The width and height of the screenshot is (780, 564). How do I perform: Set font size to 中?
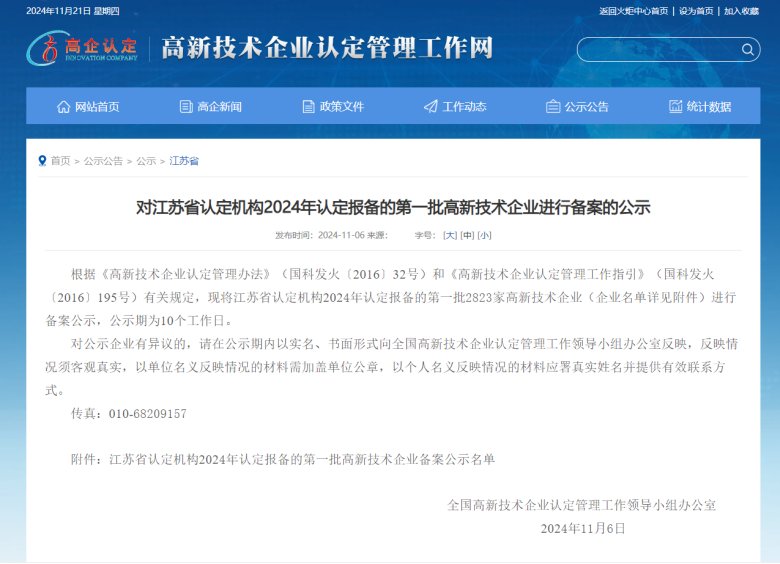click(x=467, y=236)
